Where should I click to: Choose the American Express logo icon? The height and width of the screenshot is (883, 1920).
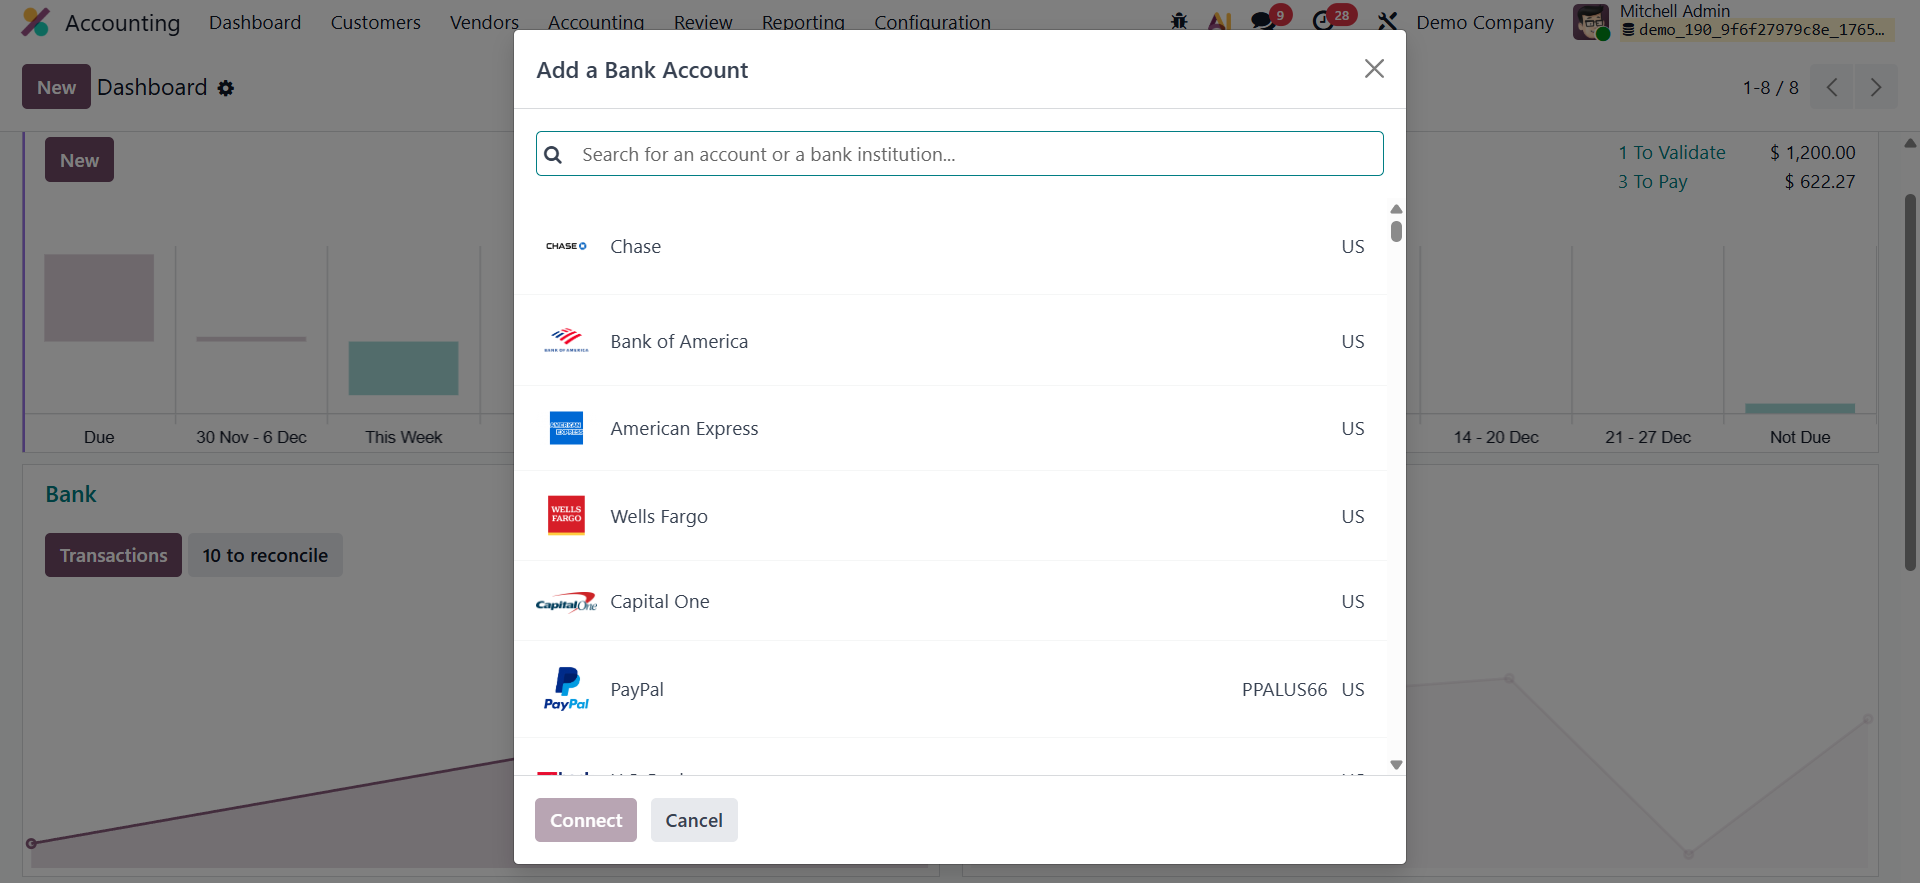pyautogui.click(x=566, y=428)
